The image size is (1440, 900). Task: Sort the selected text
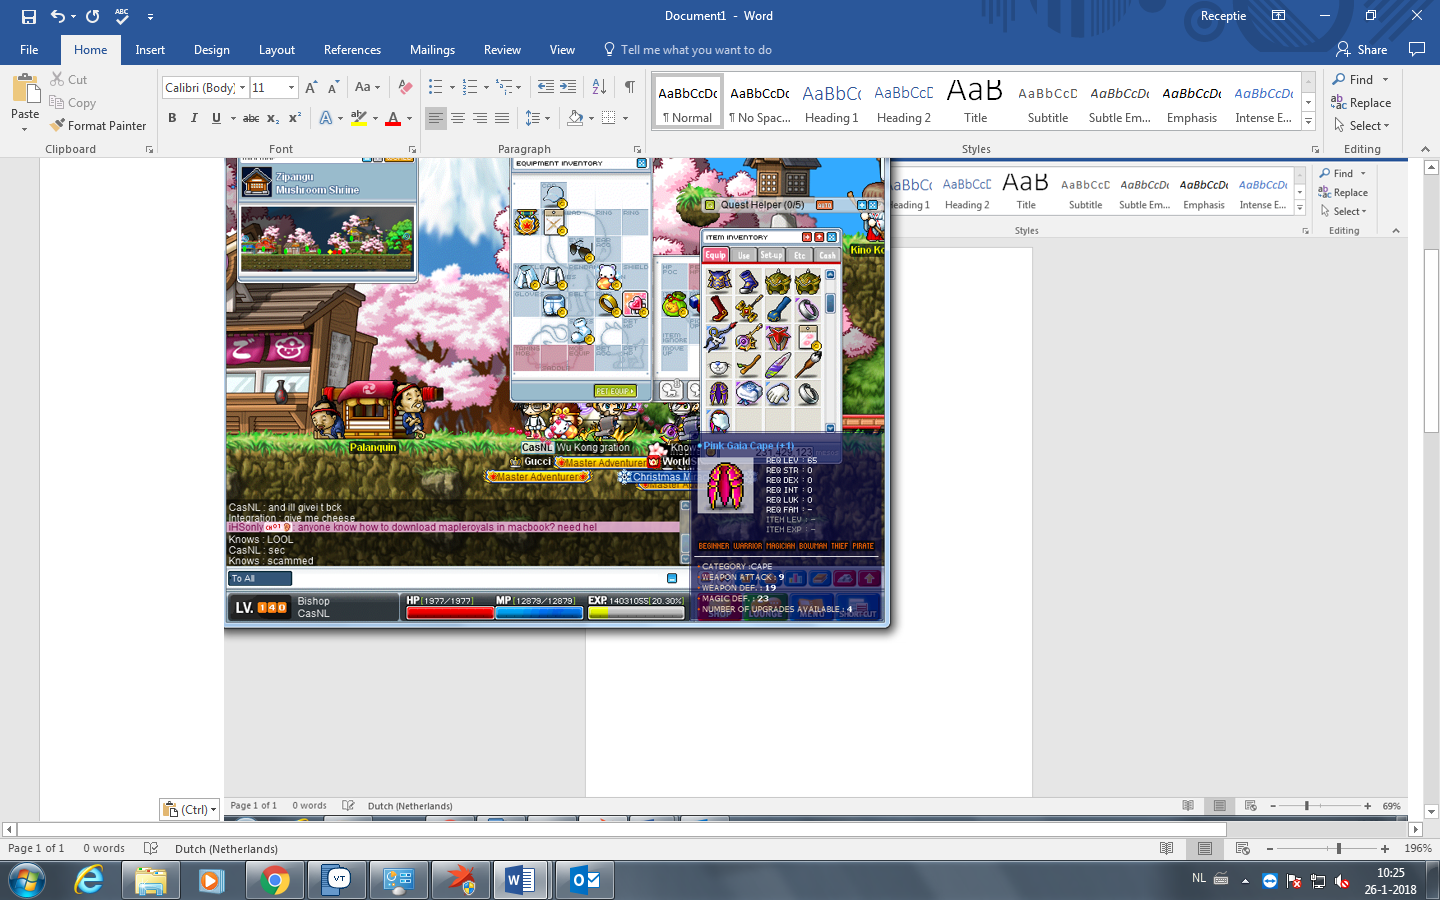[x=599, y=87]
